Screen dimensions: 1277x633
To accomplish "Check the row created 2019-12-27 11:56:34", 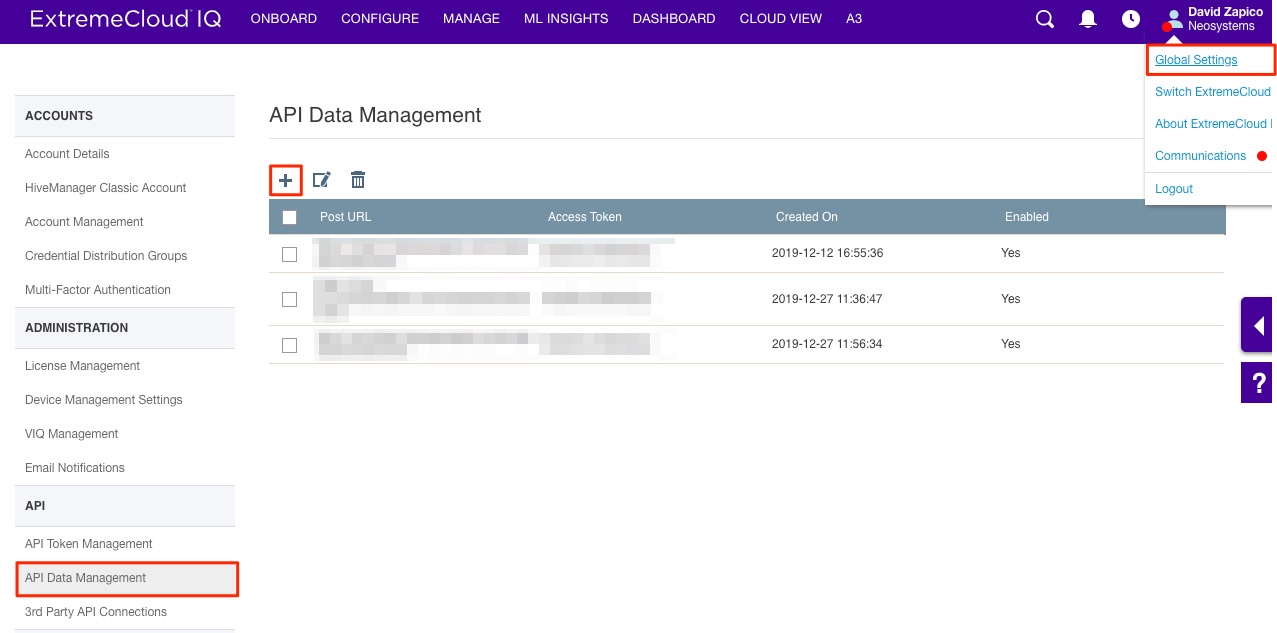I will [x=290, y=345].
